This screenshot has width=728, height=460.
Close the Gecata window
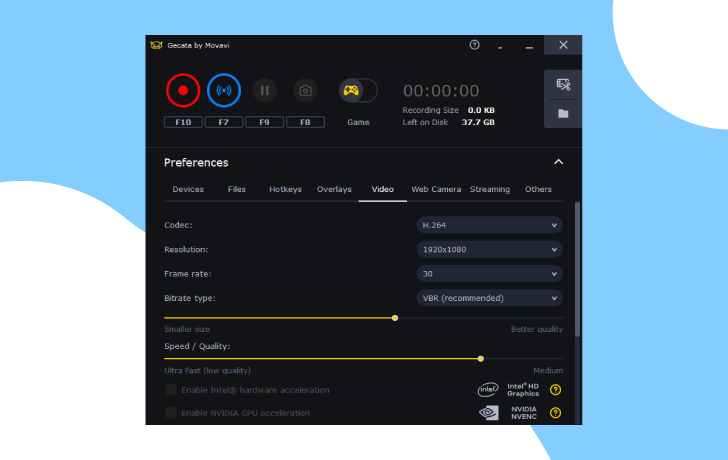click(x=563, y=45)
